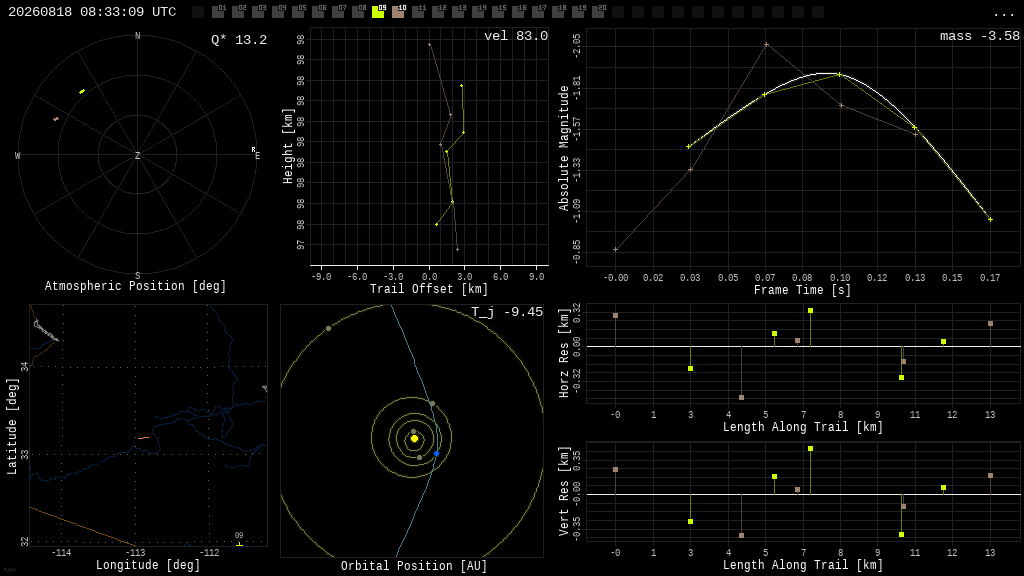
Task: Click the W compass label
Action: pos(18,155)
